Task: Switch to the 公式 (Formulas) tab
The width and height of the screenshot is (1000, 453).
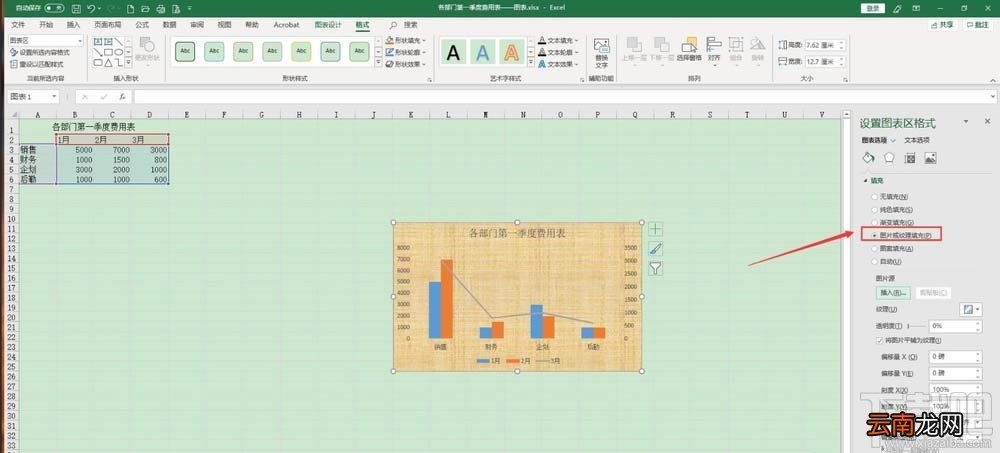Action: click(x=142, y=25)
